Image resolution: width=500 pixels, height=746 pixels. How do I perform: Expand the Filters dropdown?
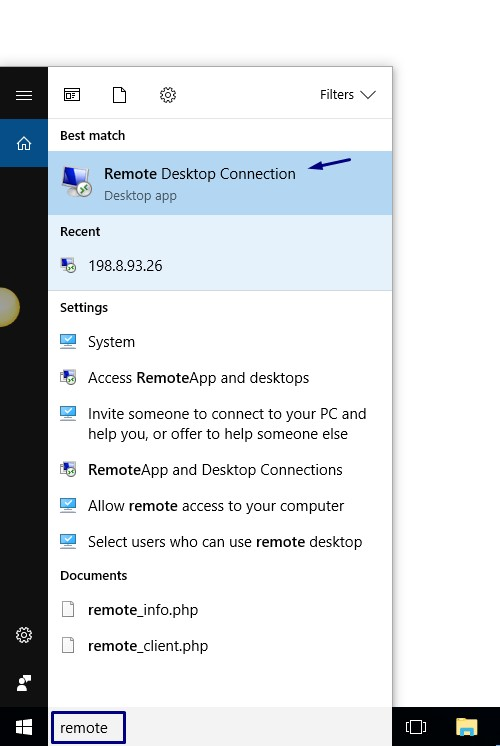[x=348, y=95]
